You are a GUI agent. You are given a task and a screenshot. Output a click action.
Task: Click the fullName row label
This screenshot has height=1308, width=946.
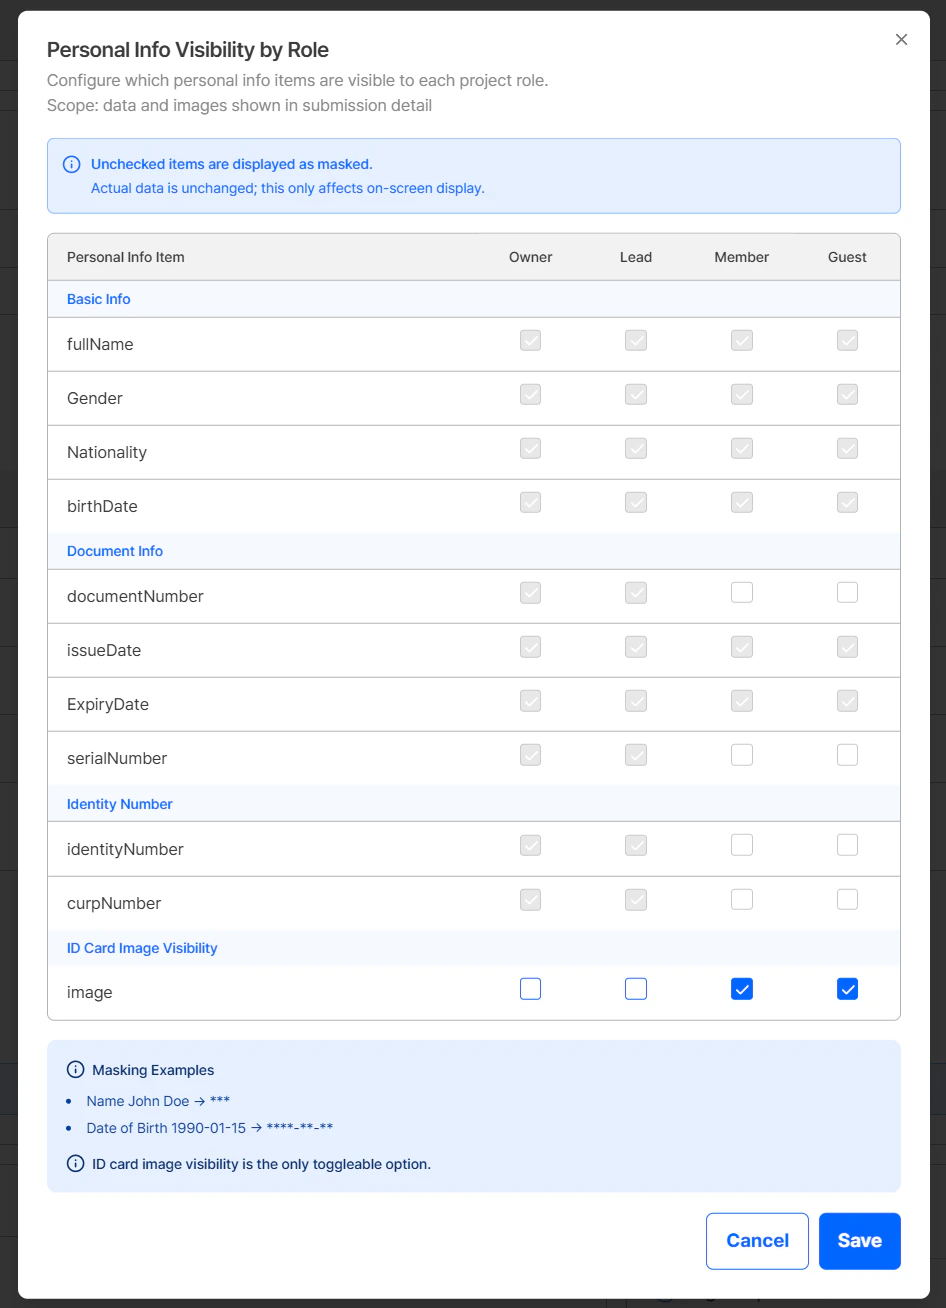coord(100,344)
